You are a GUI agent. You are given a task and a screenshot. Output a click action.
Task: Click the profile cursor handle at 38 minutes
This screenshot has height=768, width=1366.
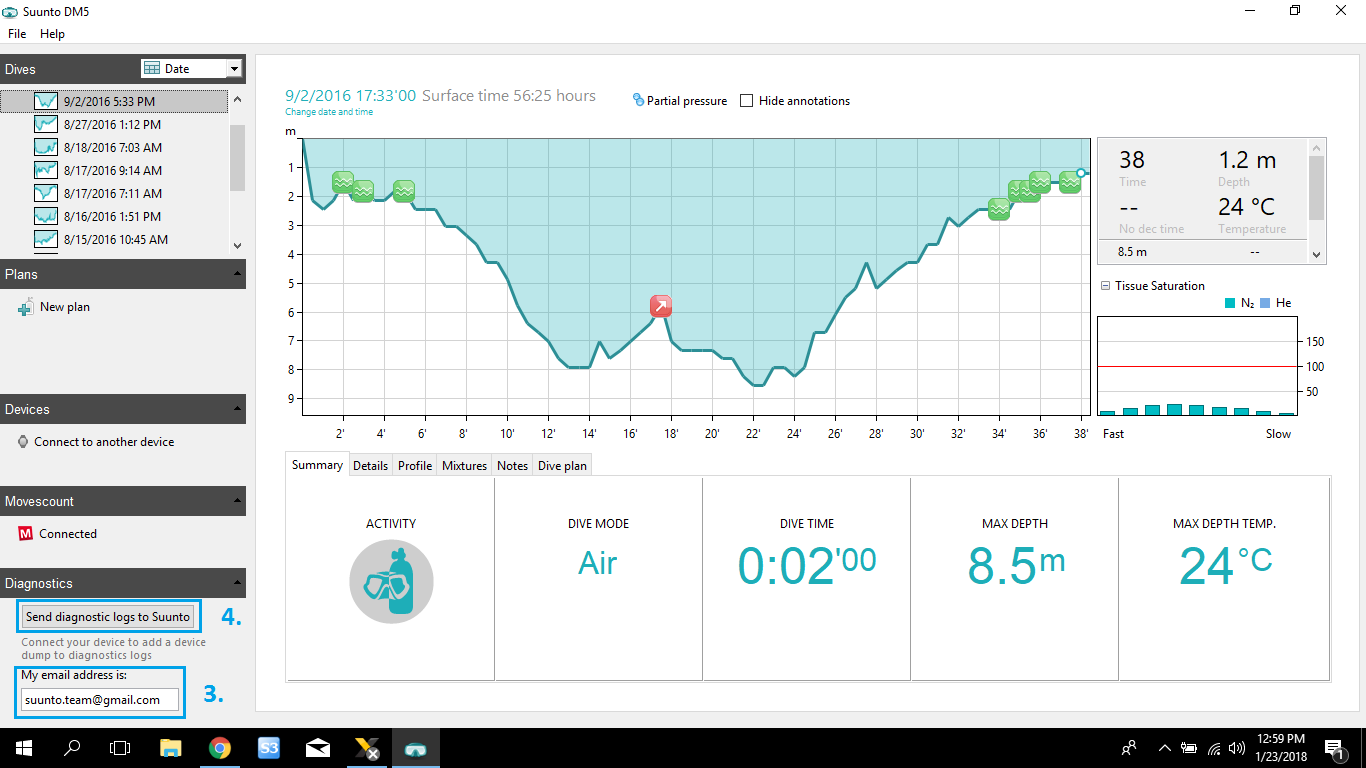(x=1081, y=173)
